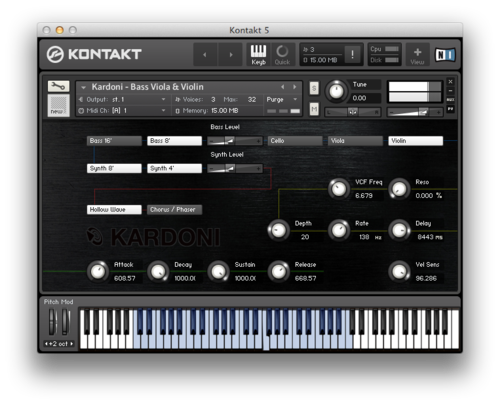Toggle the Cello button
500x405 pixels.
[x=295, y=141]
